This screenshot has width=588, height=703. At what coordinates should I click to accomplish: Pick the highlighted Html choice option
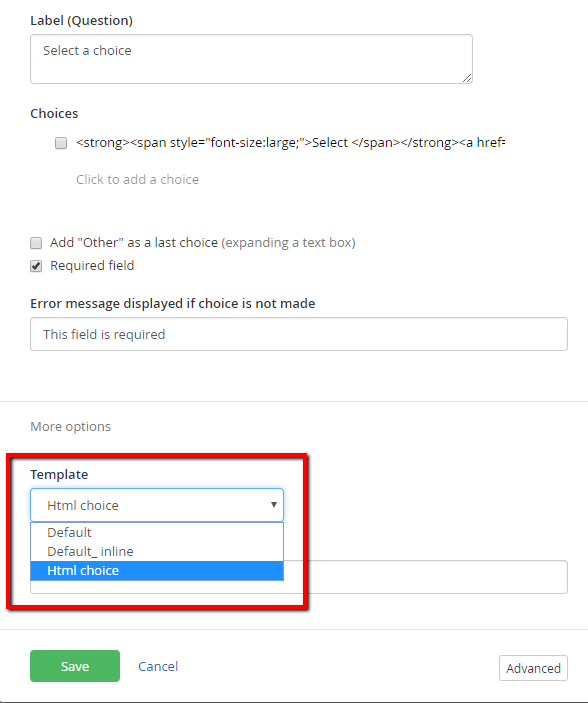(157, 570)
